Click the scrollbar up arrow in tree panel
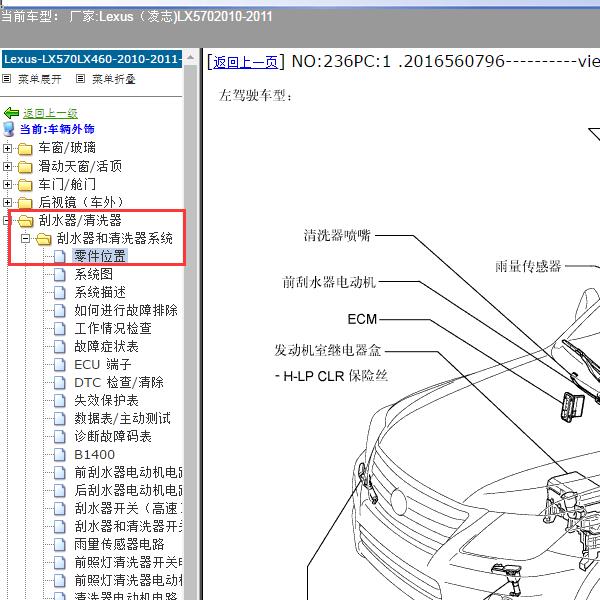 click(x=190, y=59)
